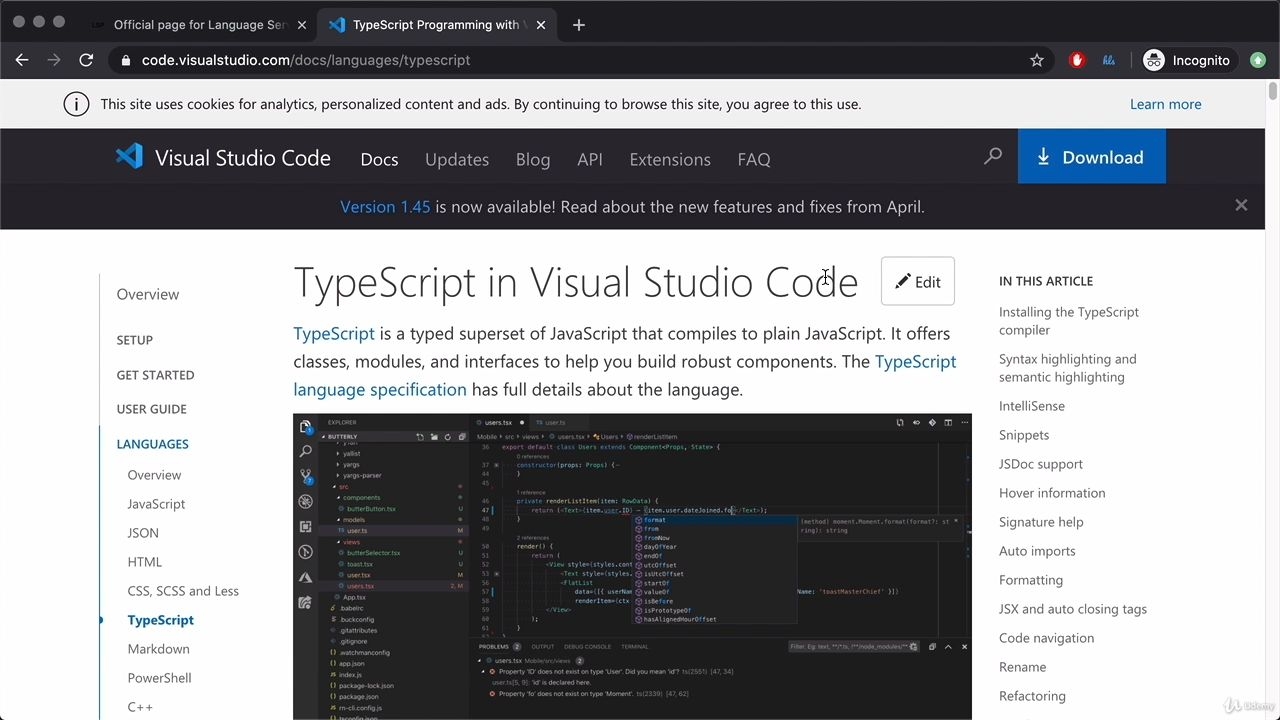This screenshot has height=720, width=1280.
Task: Go back to the previous page
Action: (x=22, y=60)
